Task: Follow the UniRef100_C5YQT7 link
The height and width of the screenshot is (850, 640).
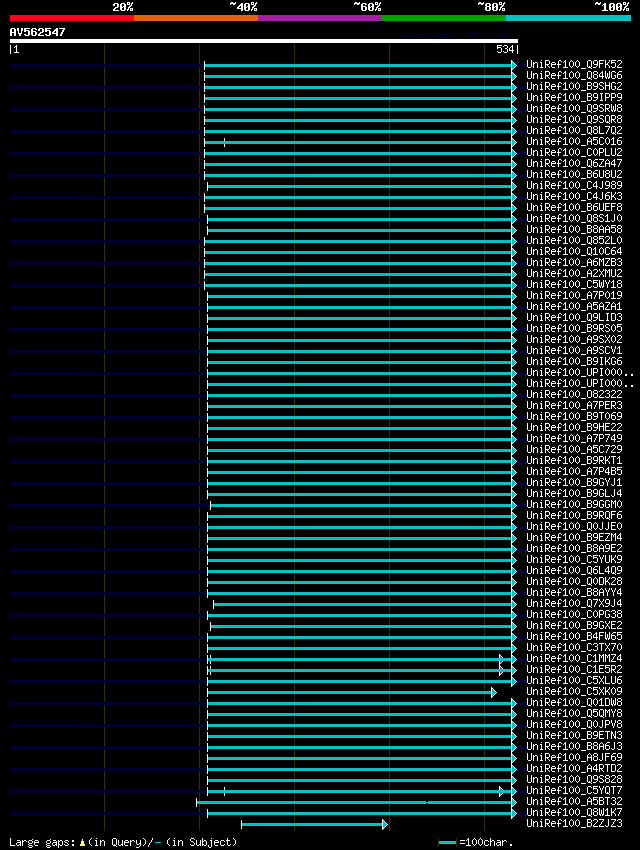Action: point(574,790)
